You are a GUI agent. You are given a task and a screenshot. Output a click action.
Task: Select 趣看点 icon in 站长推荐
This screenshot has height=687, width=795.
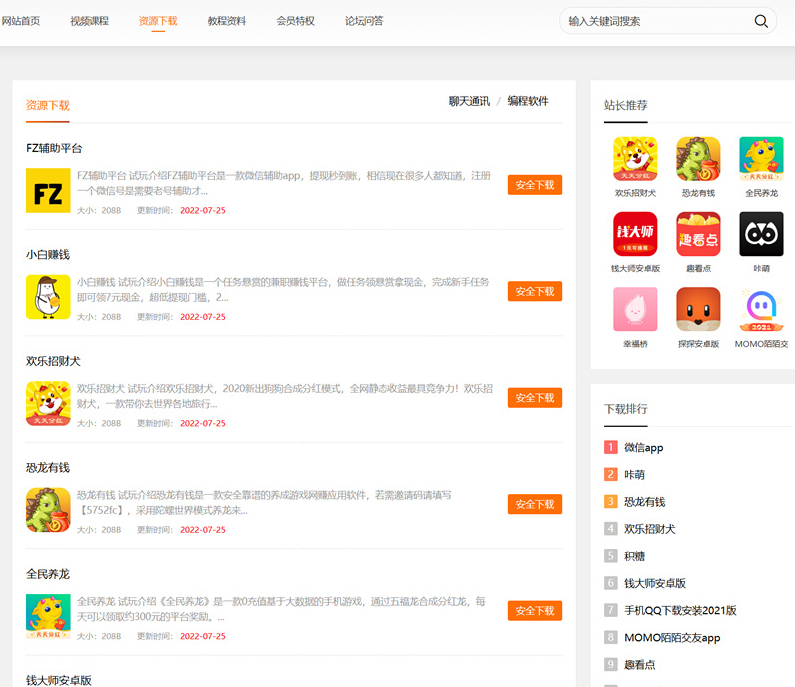click(698, 234)
